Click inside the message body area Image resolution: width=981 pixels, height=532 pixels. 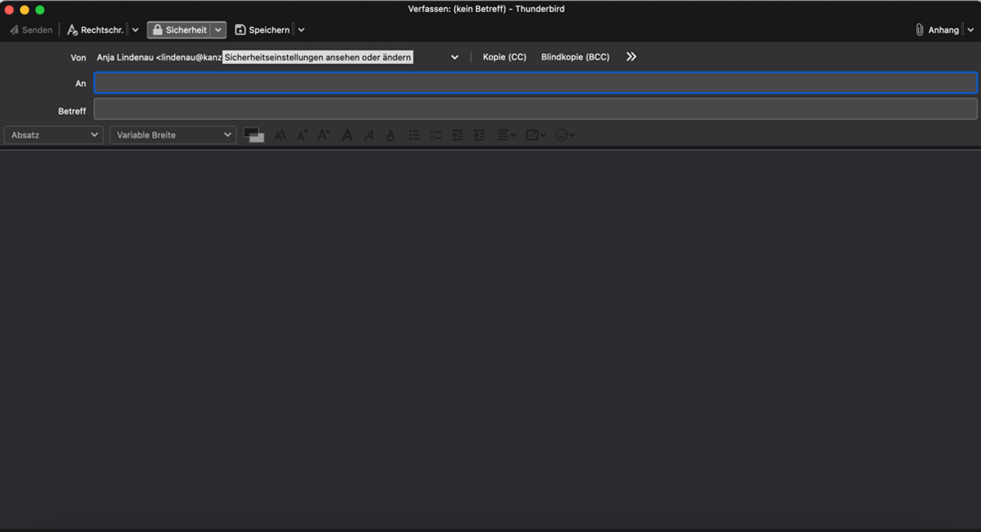coord(490,340)
